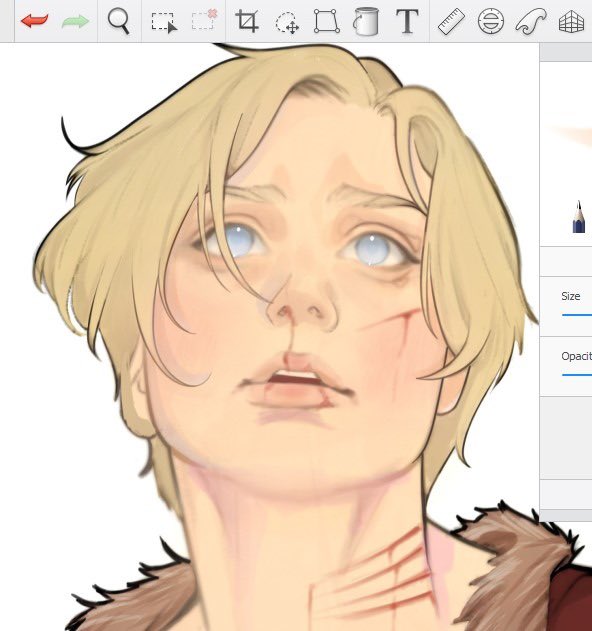This screenshot has height=631, width=592.
Task: Select the Flood Fill bucket tool
Action: 366,21
